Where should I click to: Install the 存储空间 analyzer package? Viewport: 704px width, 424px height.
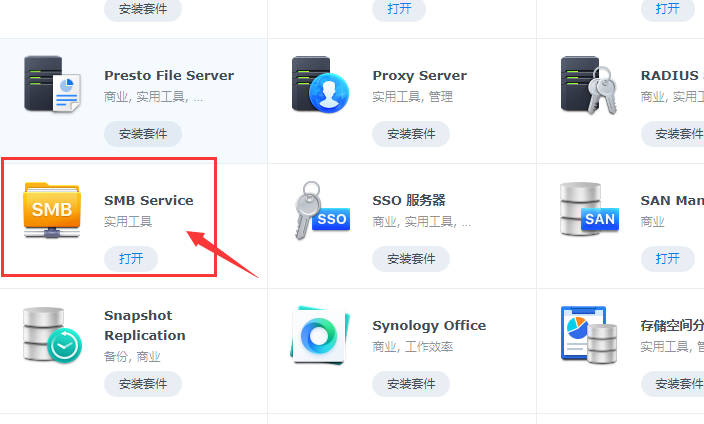click(673, 384)
